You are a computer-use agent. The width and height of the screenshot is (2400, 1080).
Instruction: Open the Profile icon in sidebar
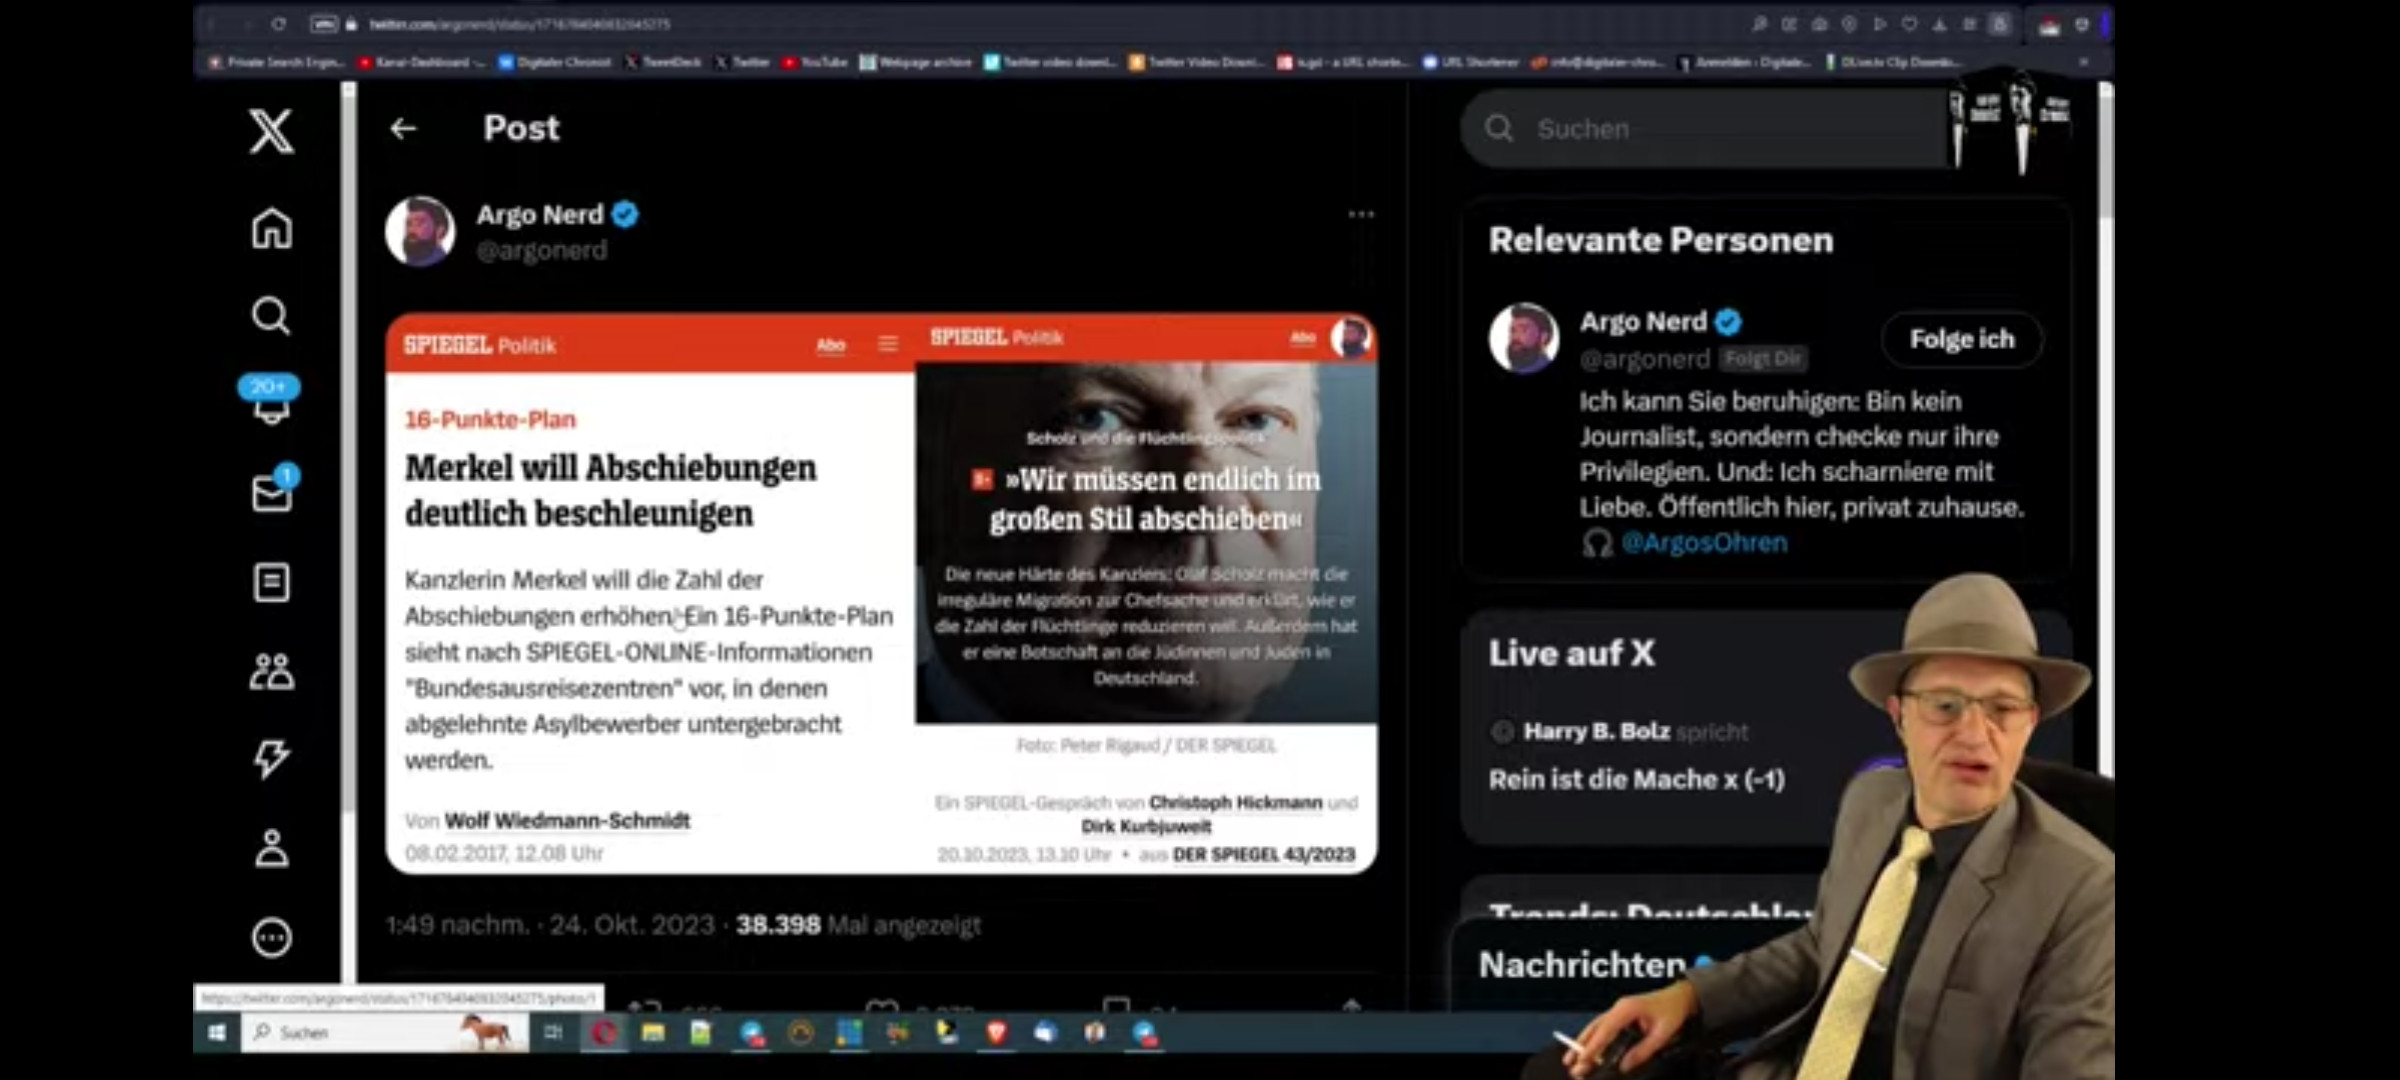point(271,848)
